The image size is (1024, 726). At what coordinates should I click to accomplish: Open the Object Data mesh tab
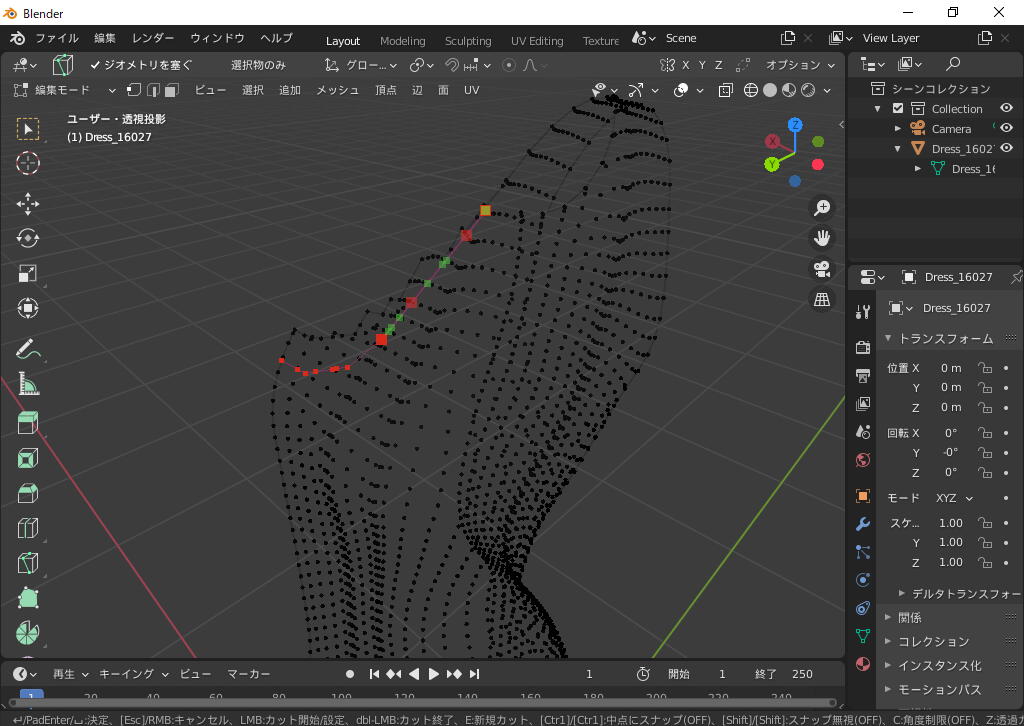coord(863,636)
